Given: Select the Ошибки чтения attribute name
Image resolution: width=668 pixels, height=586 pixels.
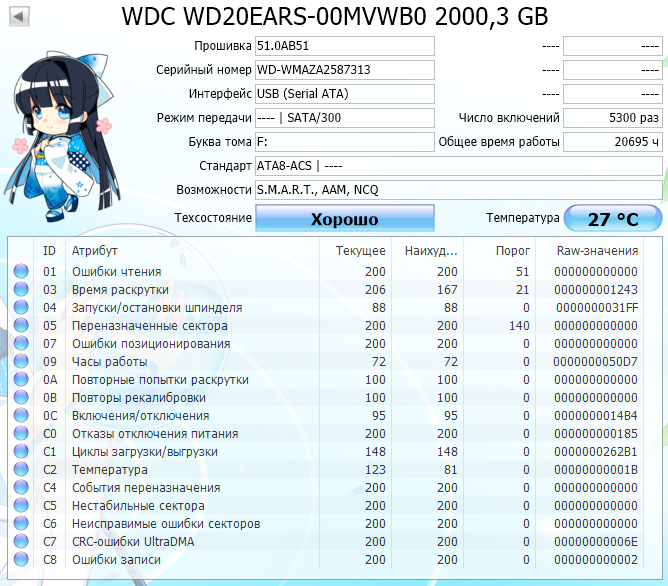Looking at the screenshot, I should click(116, 272).
